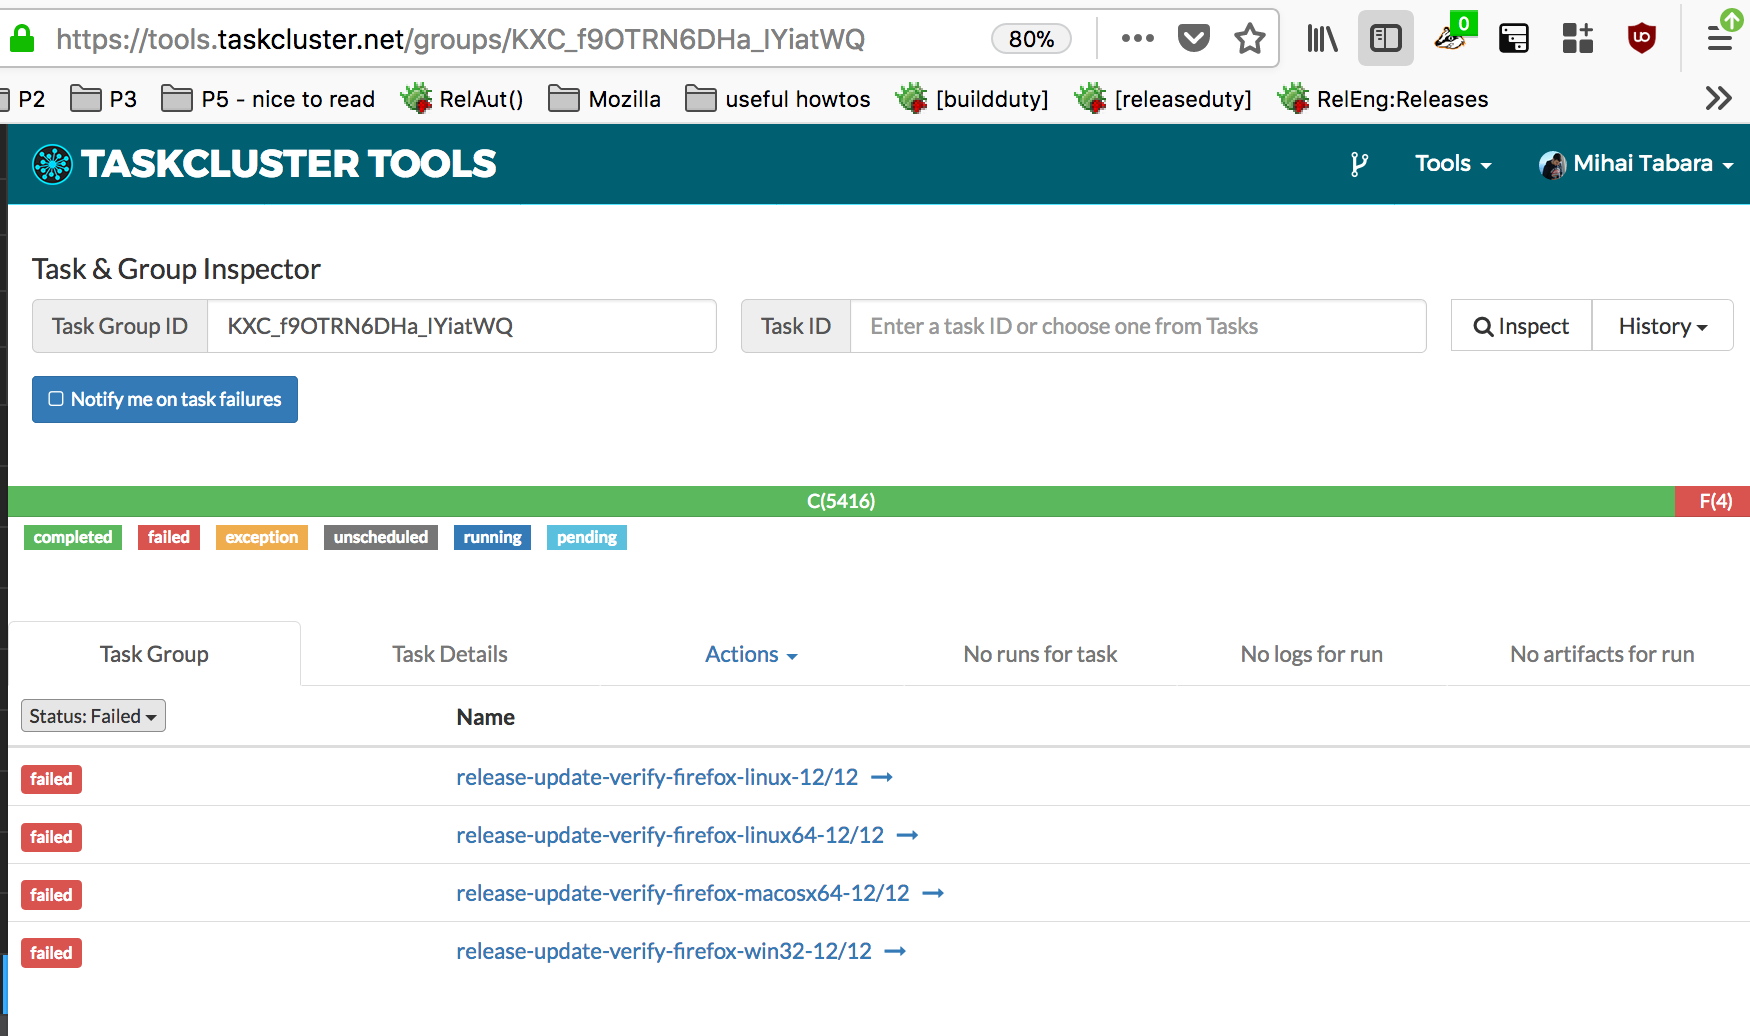Click the green completed legend label

click(x=73, y=537)
